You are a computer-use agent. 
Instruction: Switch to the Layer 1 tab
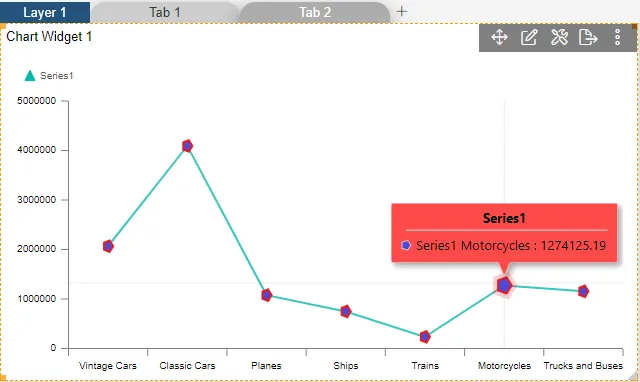[45, 12]
